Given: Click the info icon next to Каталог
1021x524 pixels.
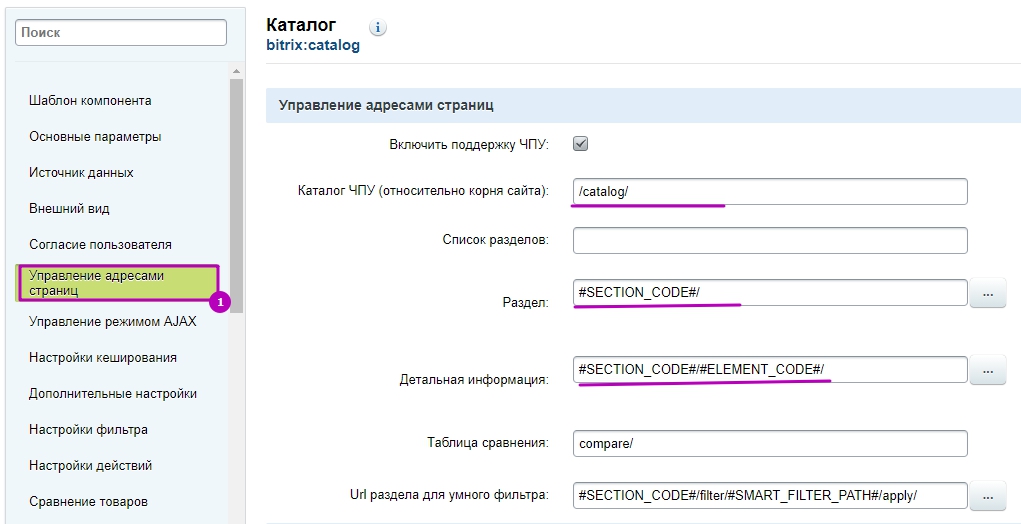Looking at the screenshot, I should [378, 27].
